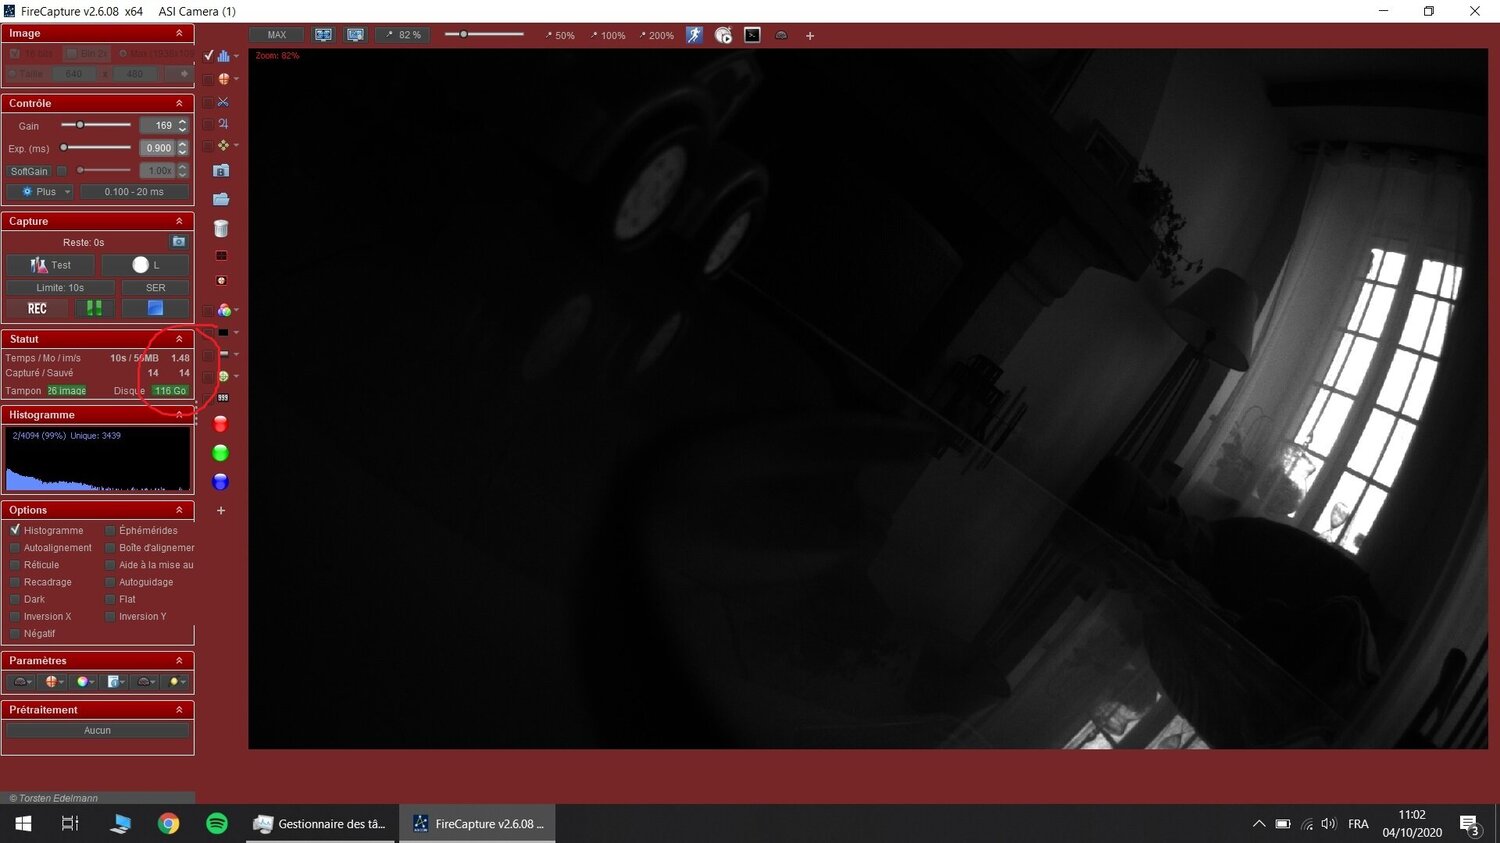Enable the Dark checkbox

coord(15,599)
